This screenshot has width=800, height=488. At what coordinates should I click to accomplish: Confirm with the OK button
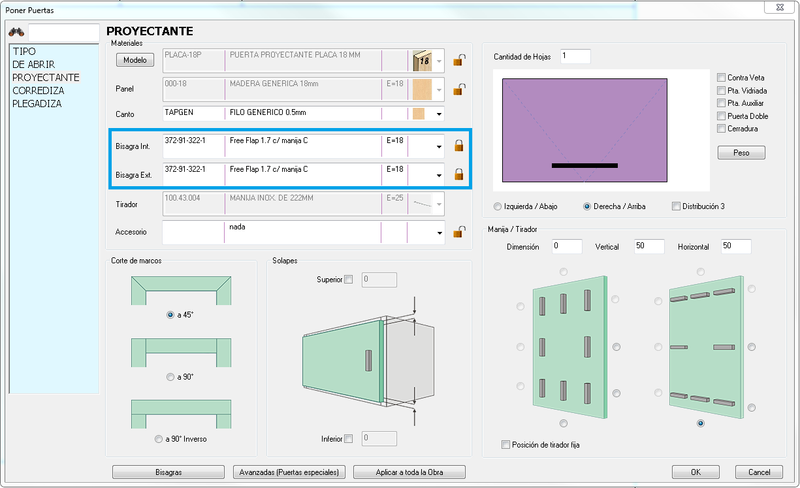click(695, 472)
